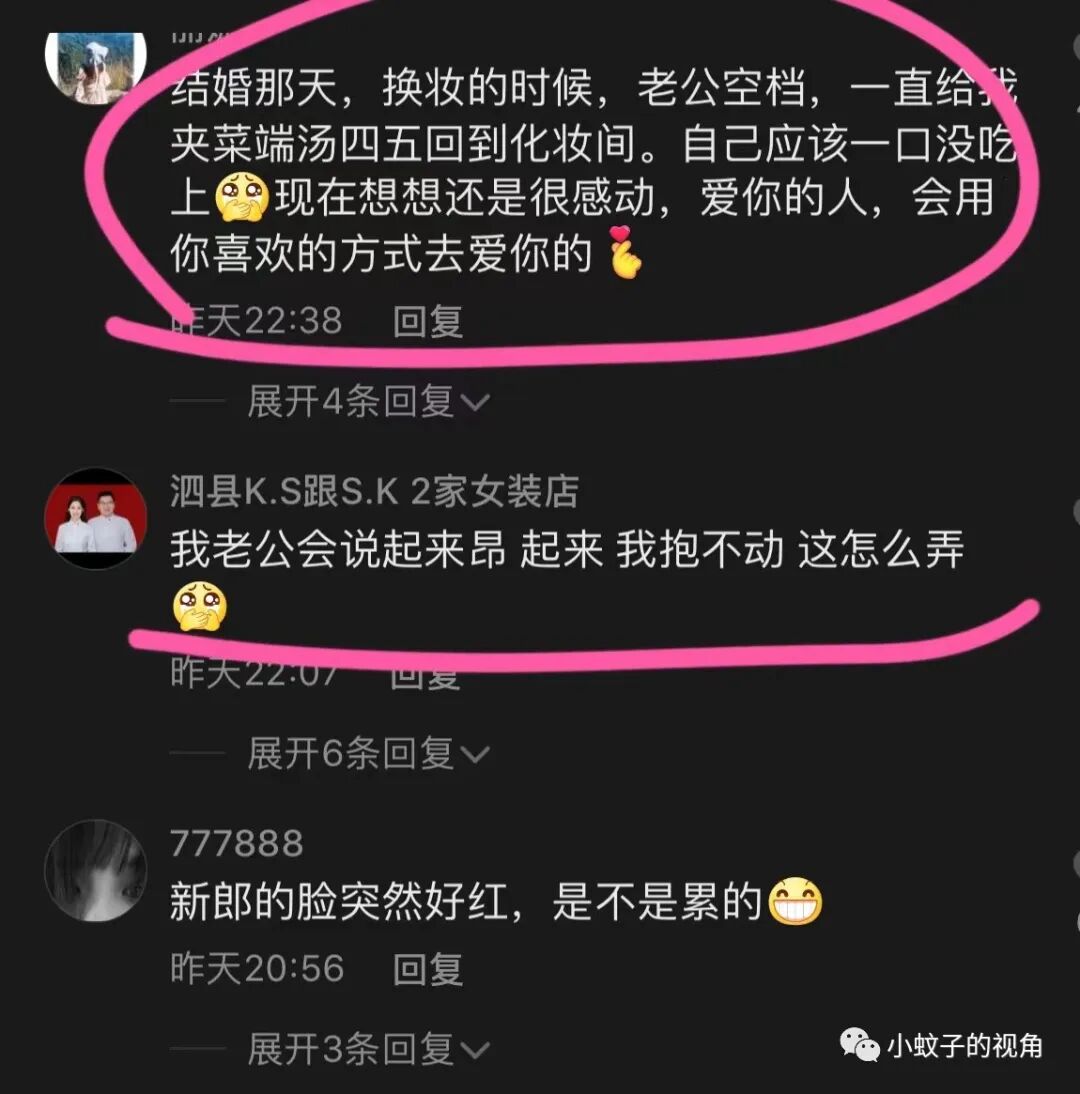Image resolution: width=1080 pixels, height=1094 pixels.
Task: Expand 展开3条回复 under the 777888 comment
Action: coord(368,1049)
